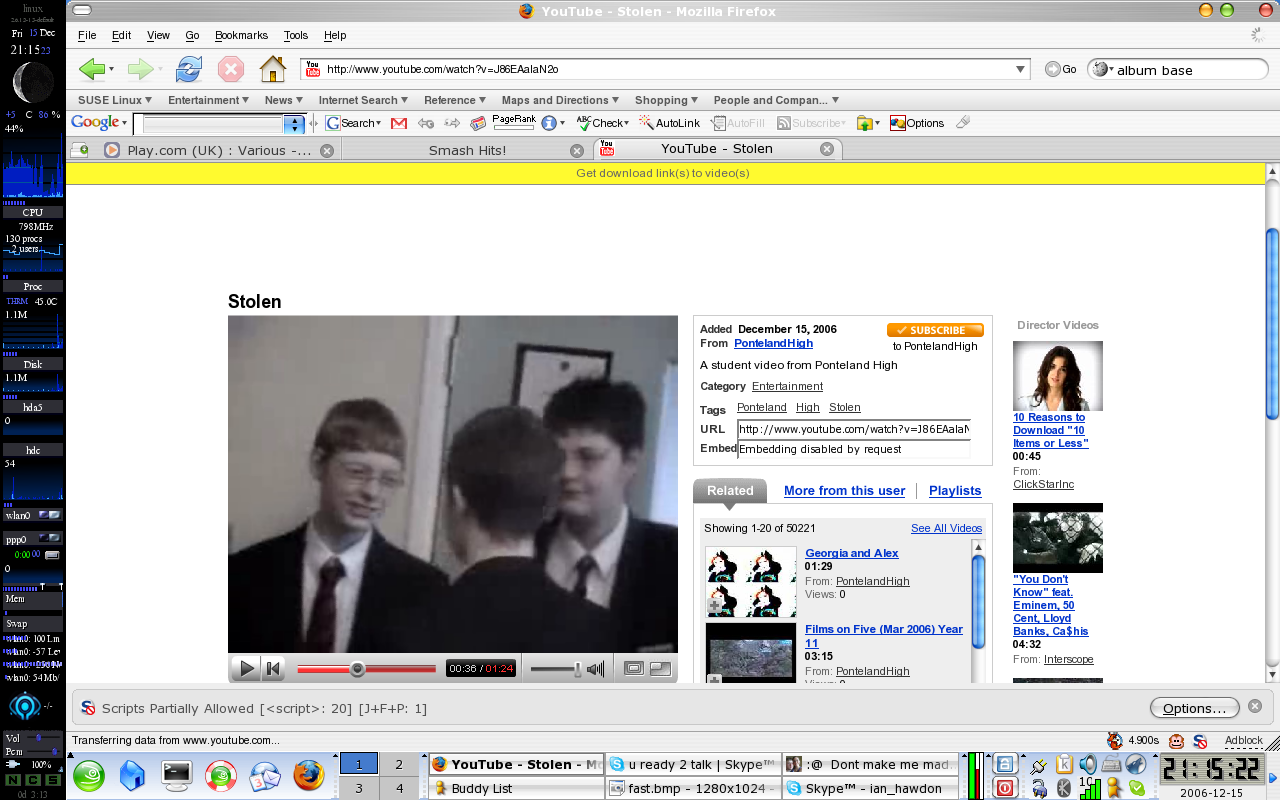Click the Adblock status bar entry
This screenshot has width=1280, height=800.
coord(1243,741)
